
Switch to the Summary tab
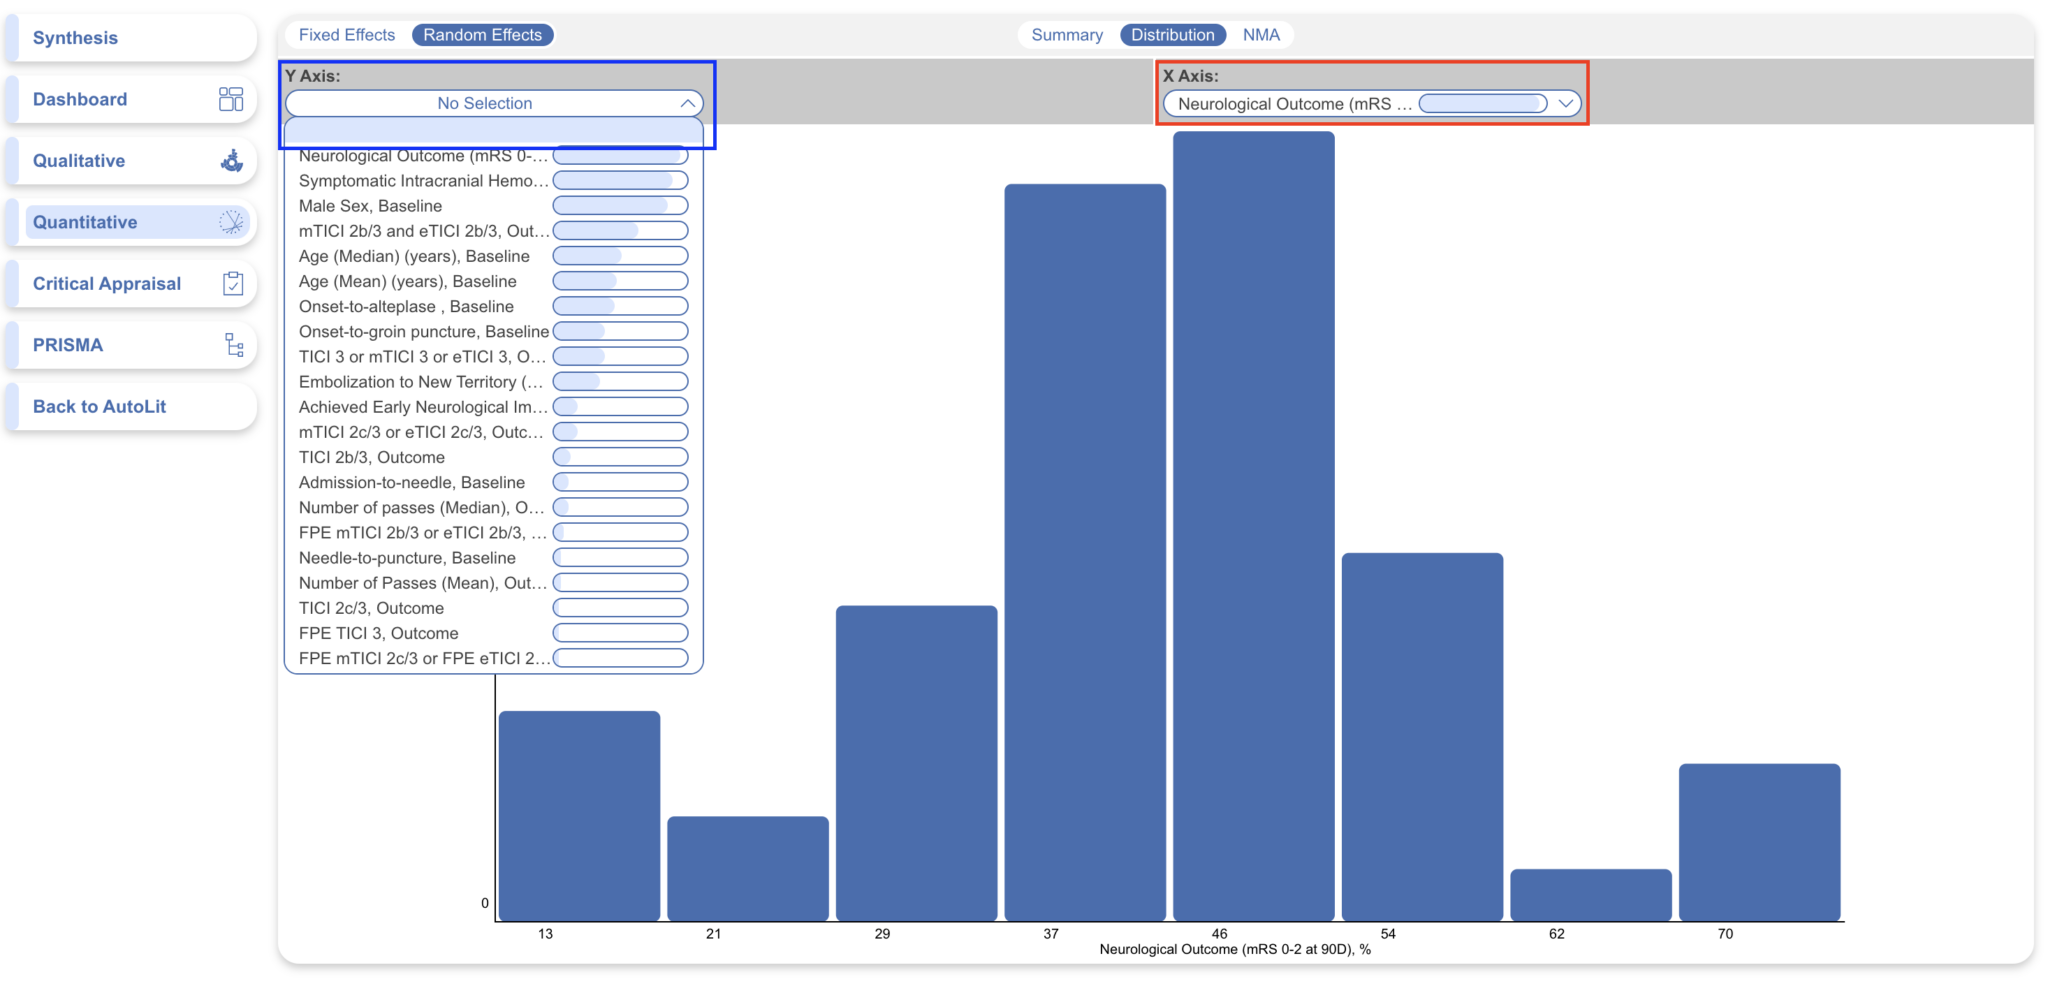coord(1066,34)
